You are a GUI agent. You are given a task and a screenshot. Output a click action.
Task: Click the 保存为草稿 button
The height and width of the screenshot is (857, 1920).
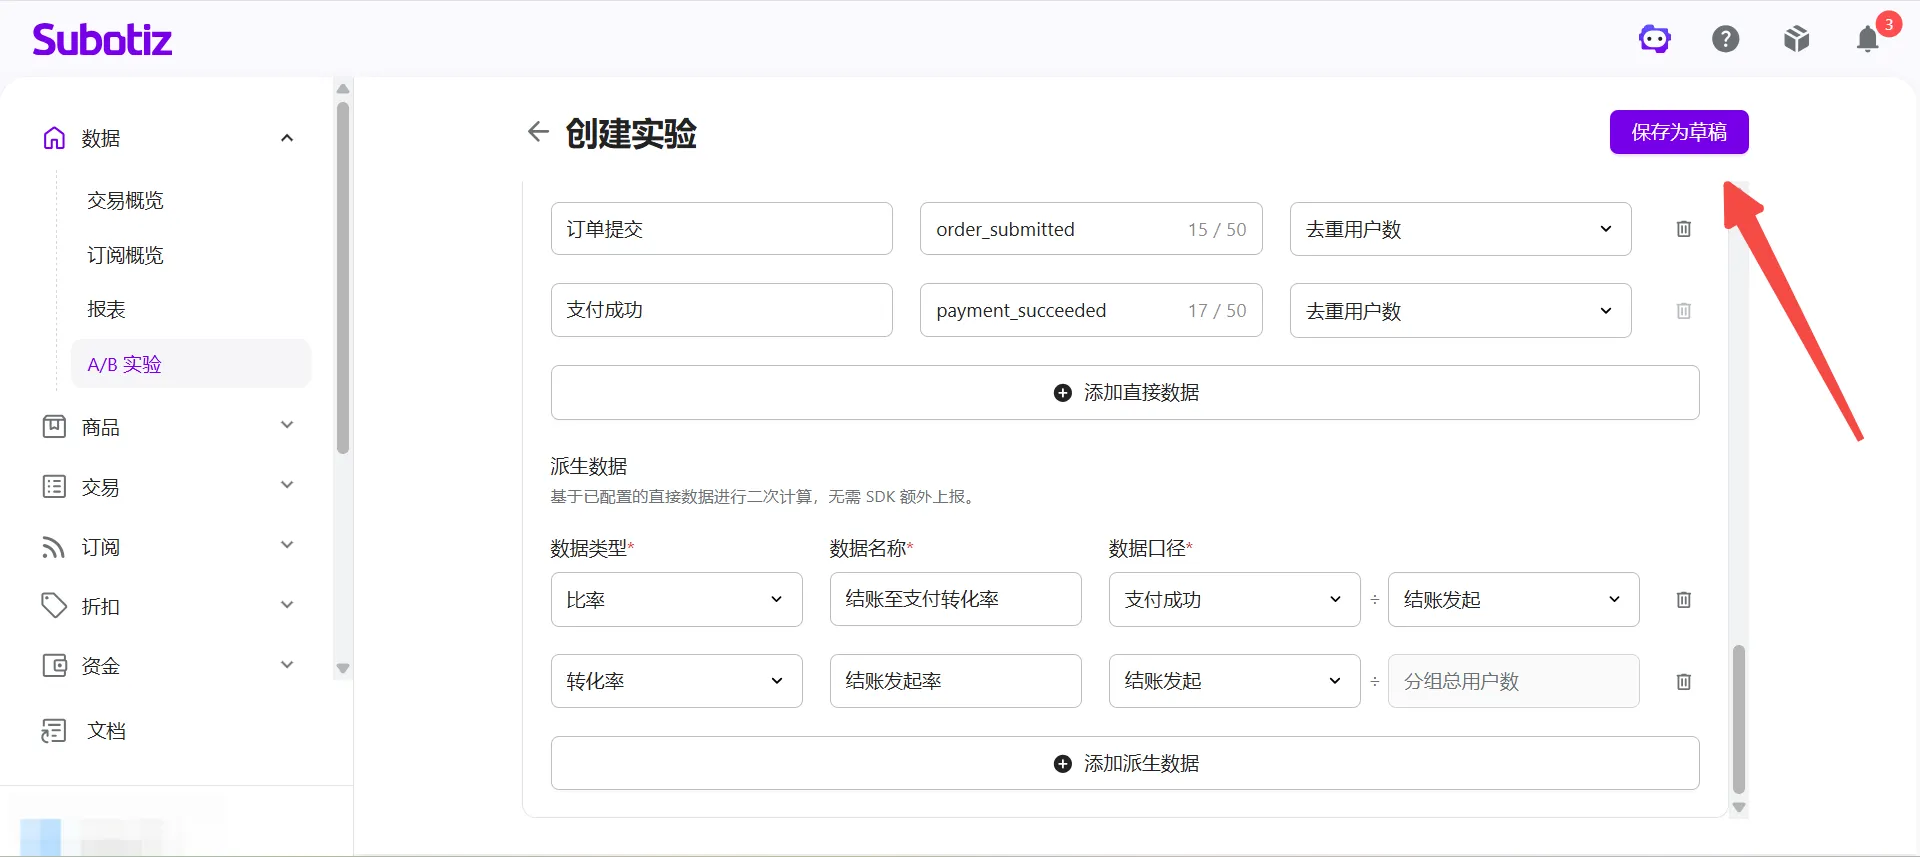tap(1679, 132)
